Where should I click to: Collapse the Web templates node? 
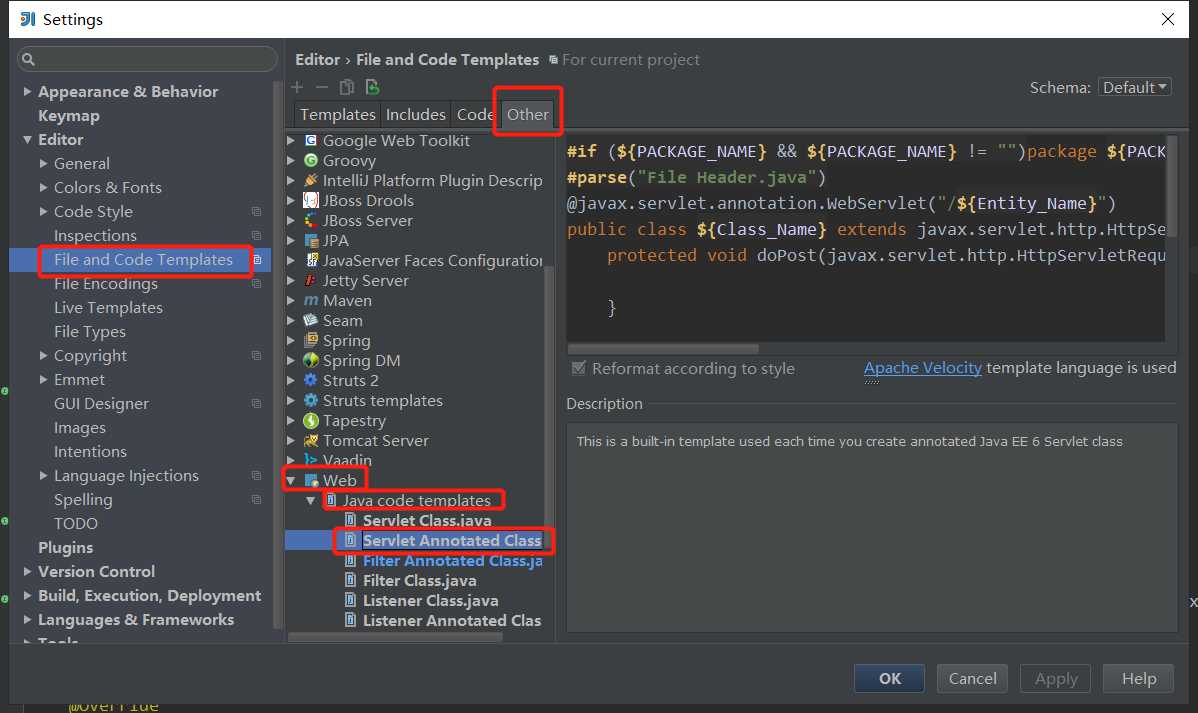291,480
